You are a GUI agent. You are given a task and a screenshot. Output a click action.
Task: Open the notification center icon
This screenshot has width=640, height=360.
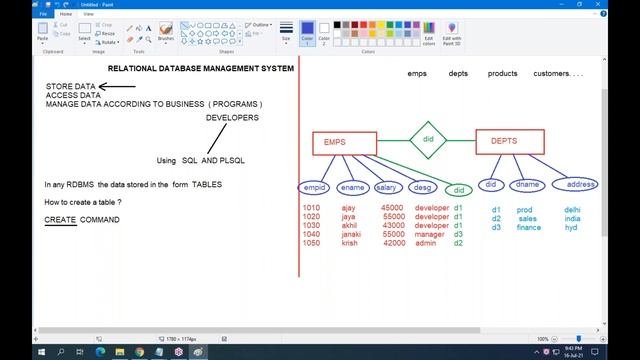pos(595,352)
